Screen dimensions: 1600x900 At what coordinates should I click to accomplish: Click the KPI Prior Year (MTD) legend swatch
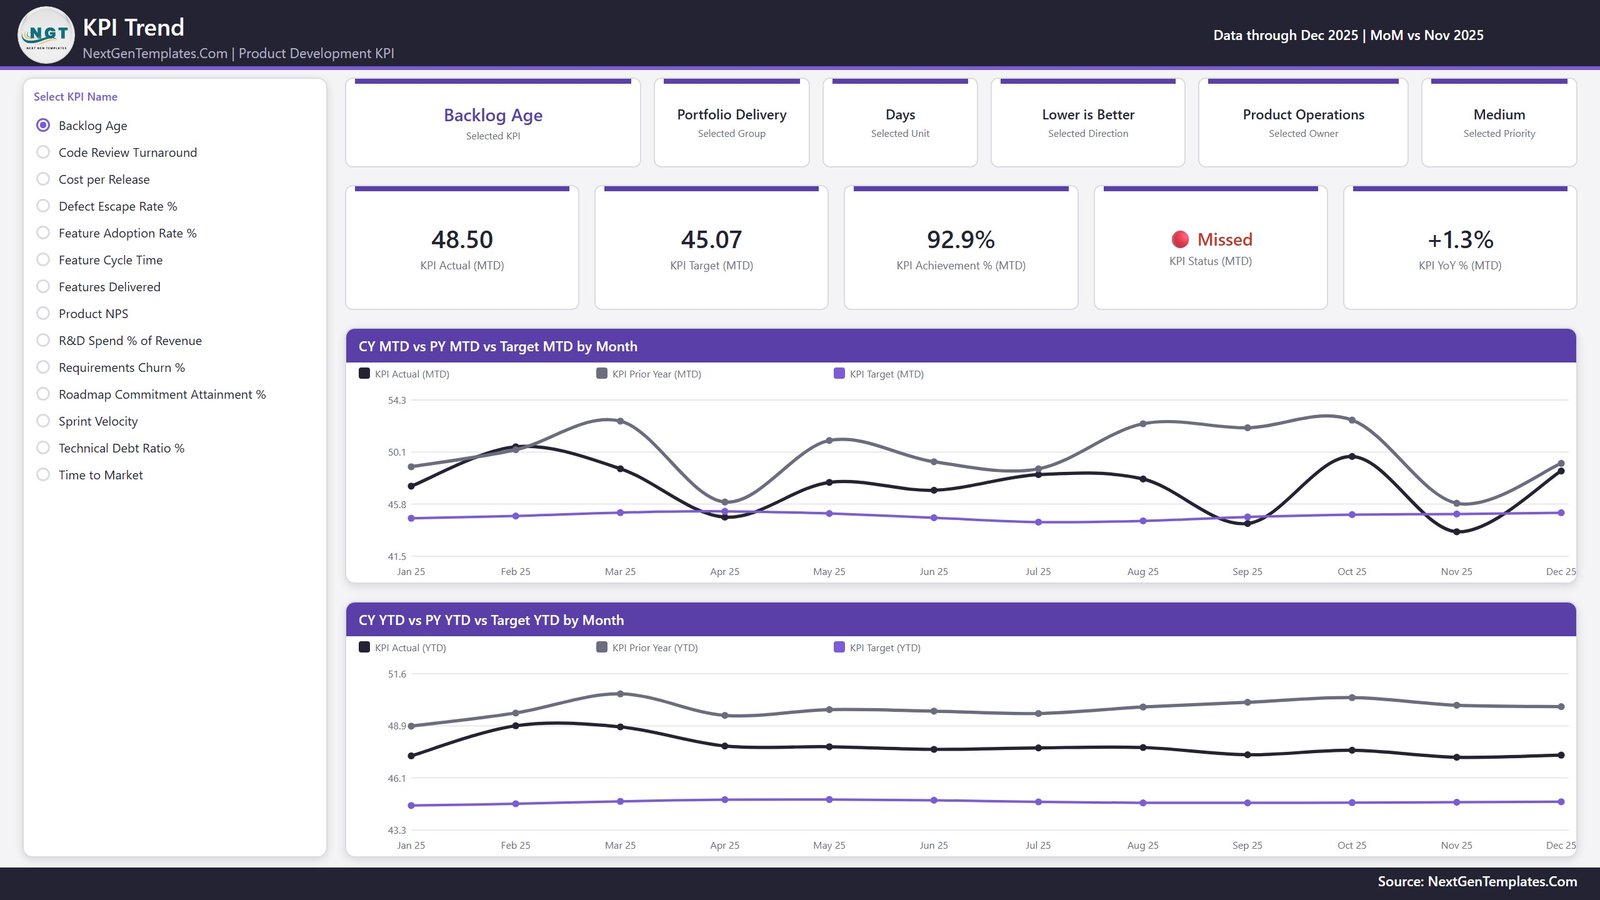602,373
